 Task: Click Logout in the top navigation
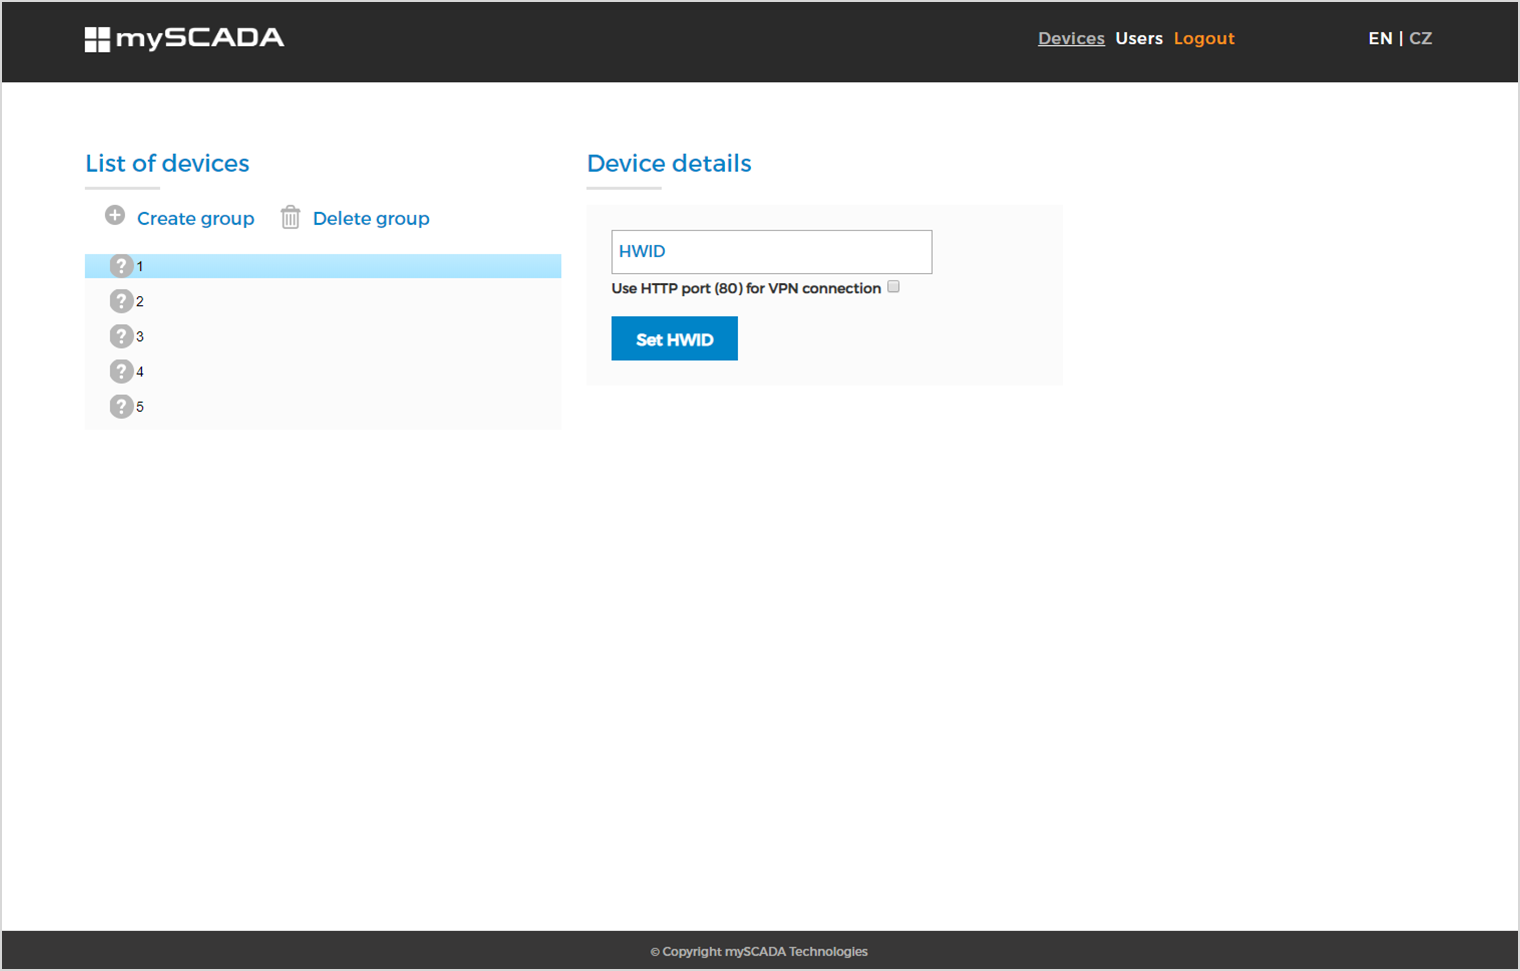(1204, 38)
